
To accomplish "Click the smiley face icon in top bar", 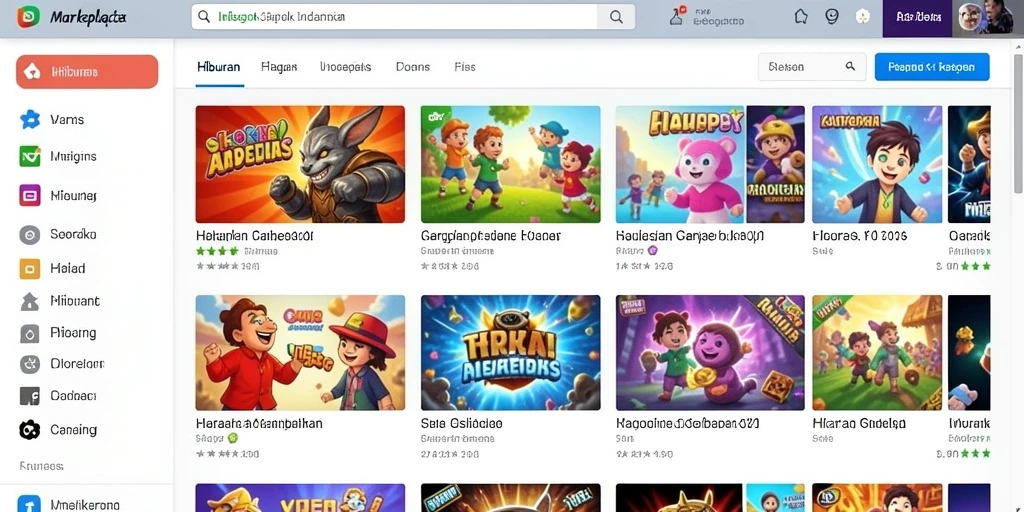I will (x=832, y=16).
